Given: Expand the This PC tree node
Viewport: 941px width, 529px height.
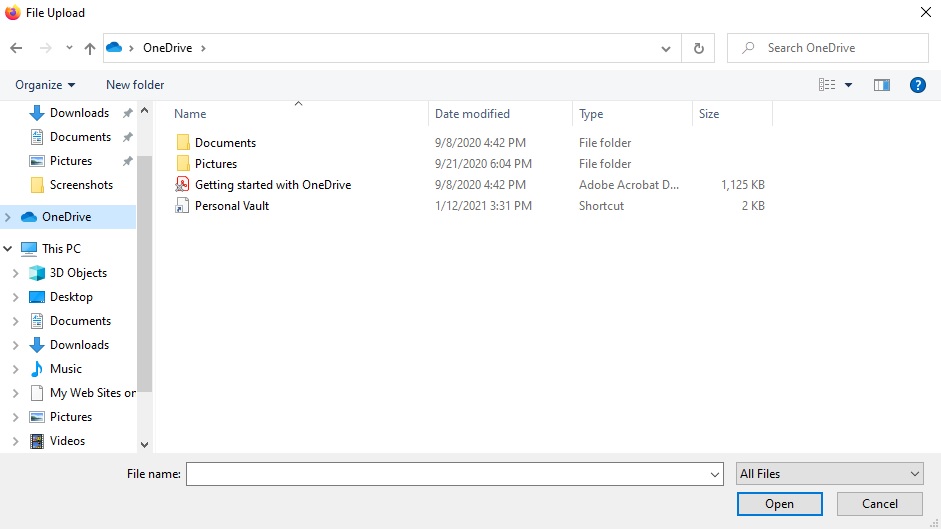Looking at the screenshot, I should click(9, 248).
